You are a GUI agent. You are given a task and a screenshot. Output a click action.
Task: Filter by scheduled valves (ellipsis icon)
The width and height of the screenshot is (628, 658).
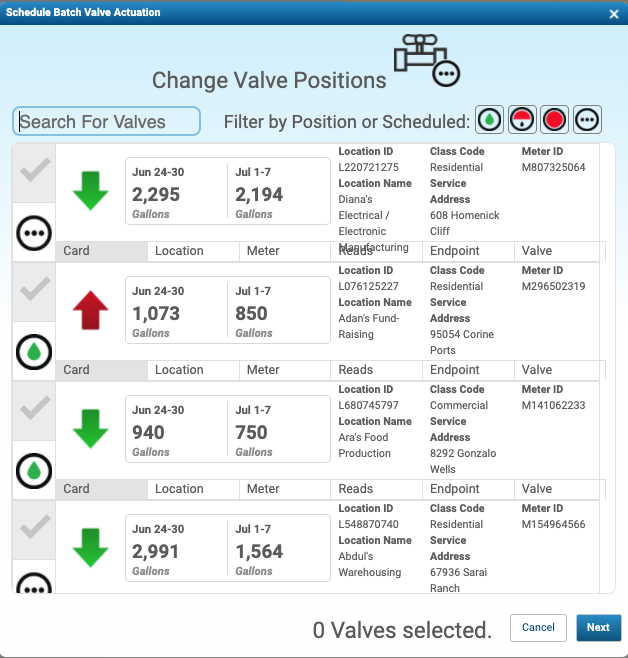(x=587, y=121)
